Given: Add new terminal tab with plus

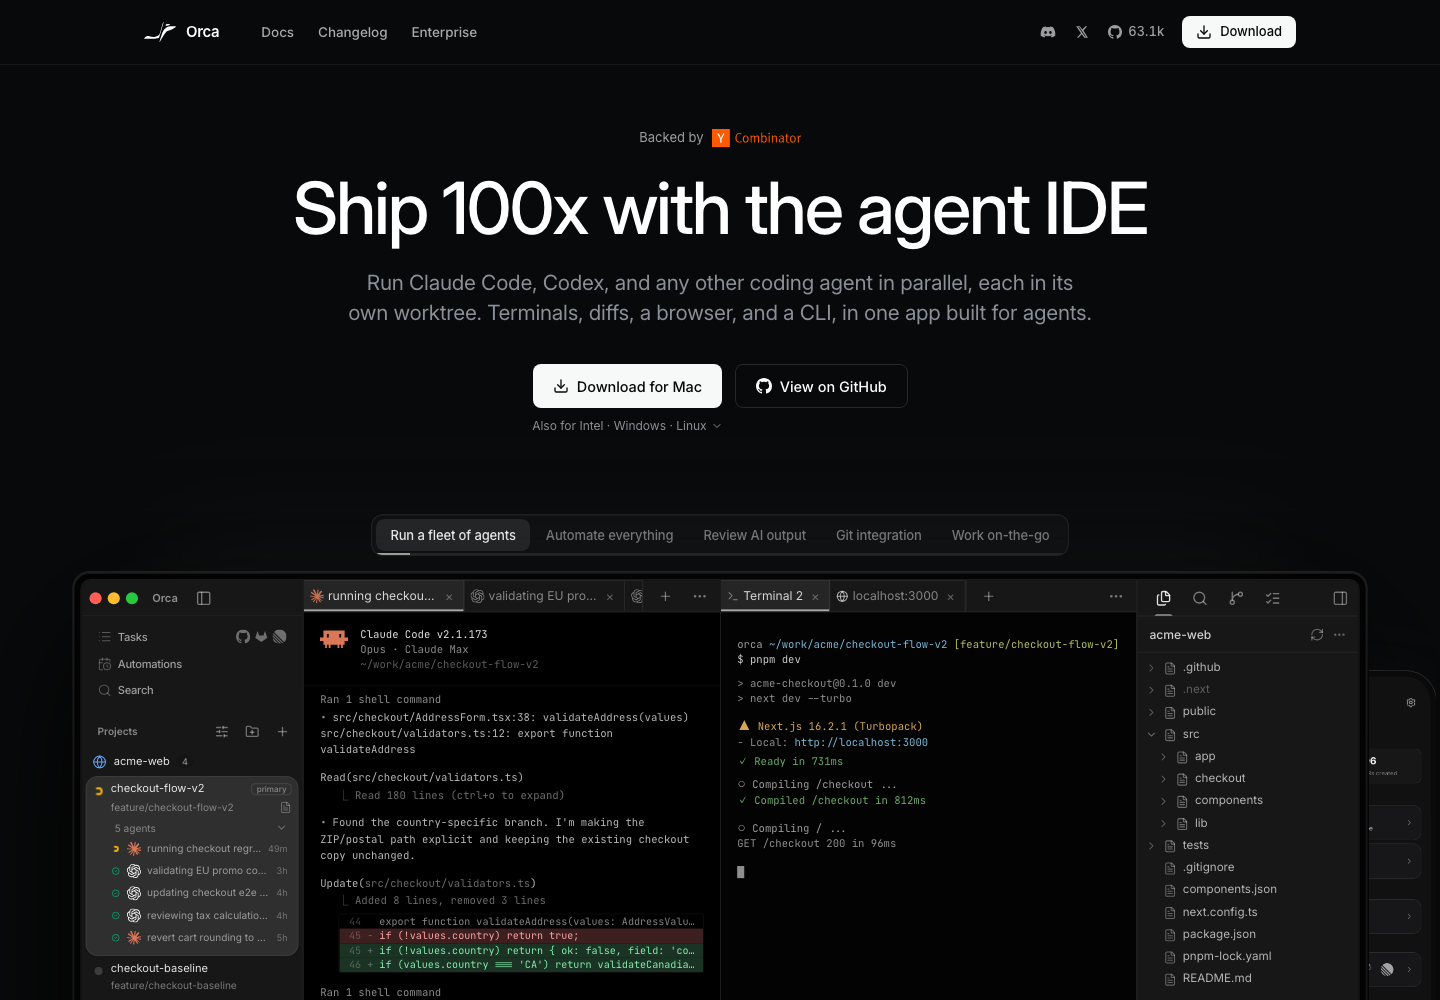Looking at the screenshot, I should (x=989, y=596).
